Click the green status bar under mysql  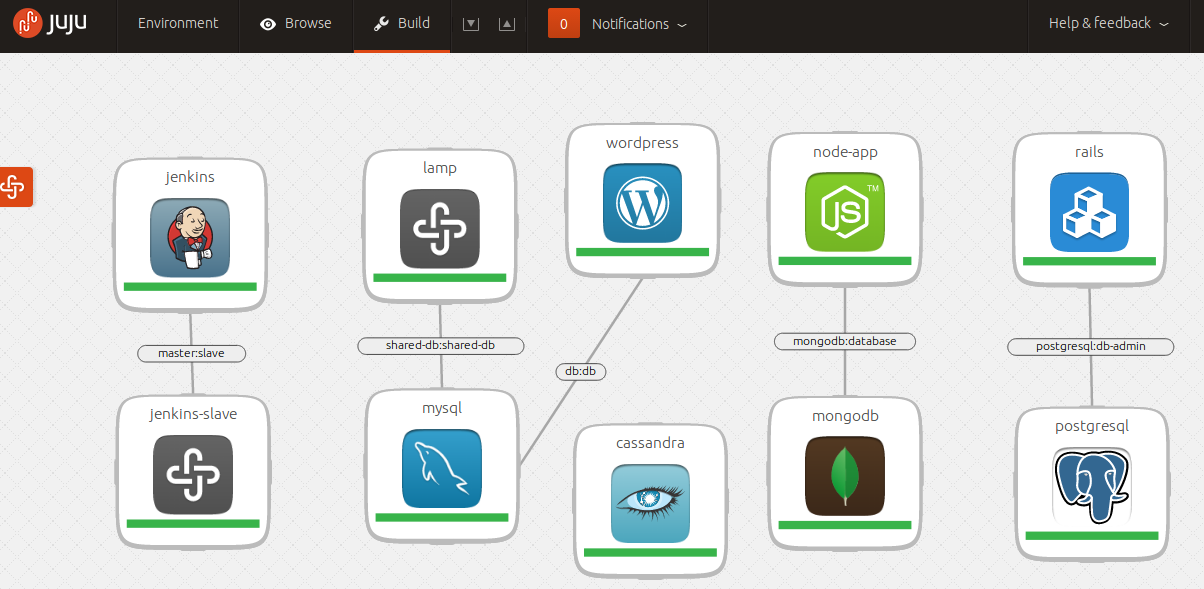(442, 517)
